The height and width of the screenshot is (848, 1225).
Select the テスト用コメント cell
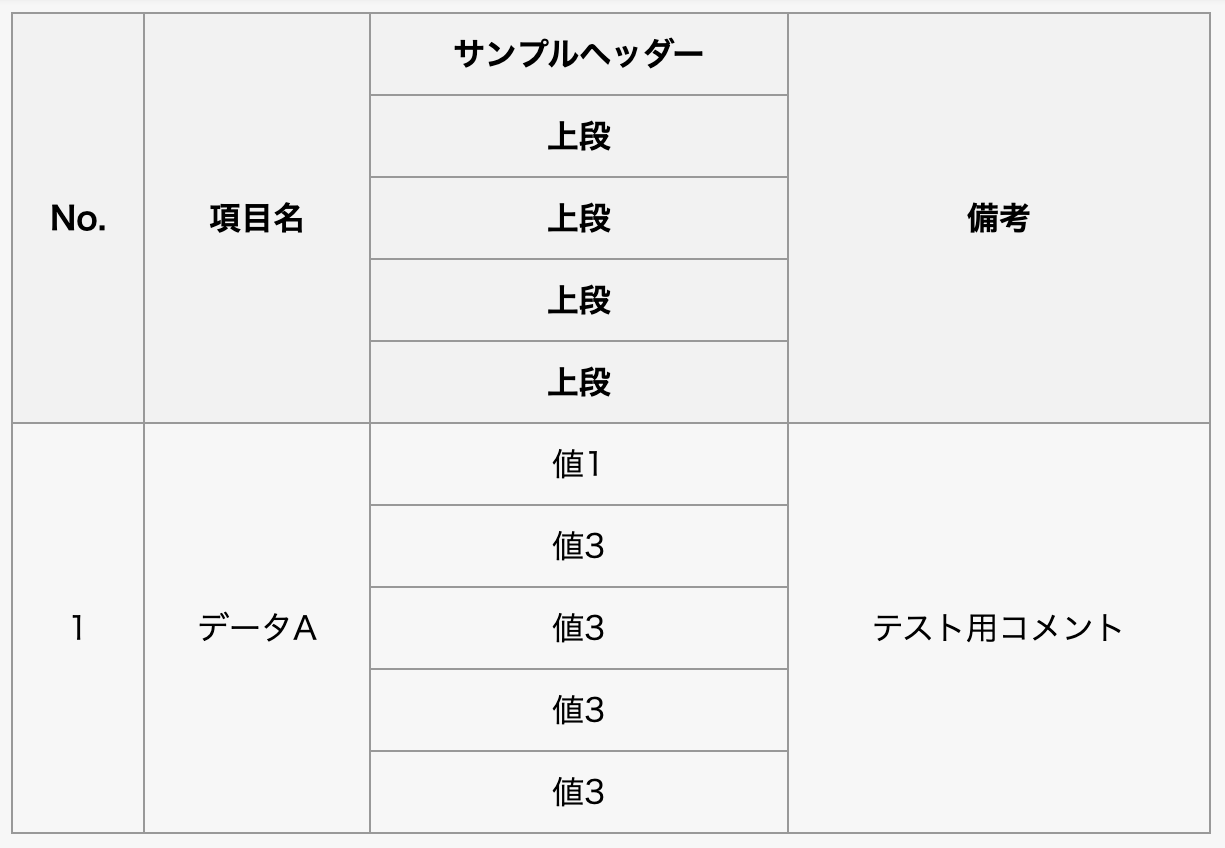(998, 628)
